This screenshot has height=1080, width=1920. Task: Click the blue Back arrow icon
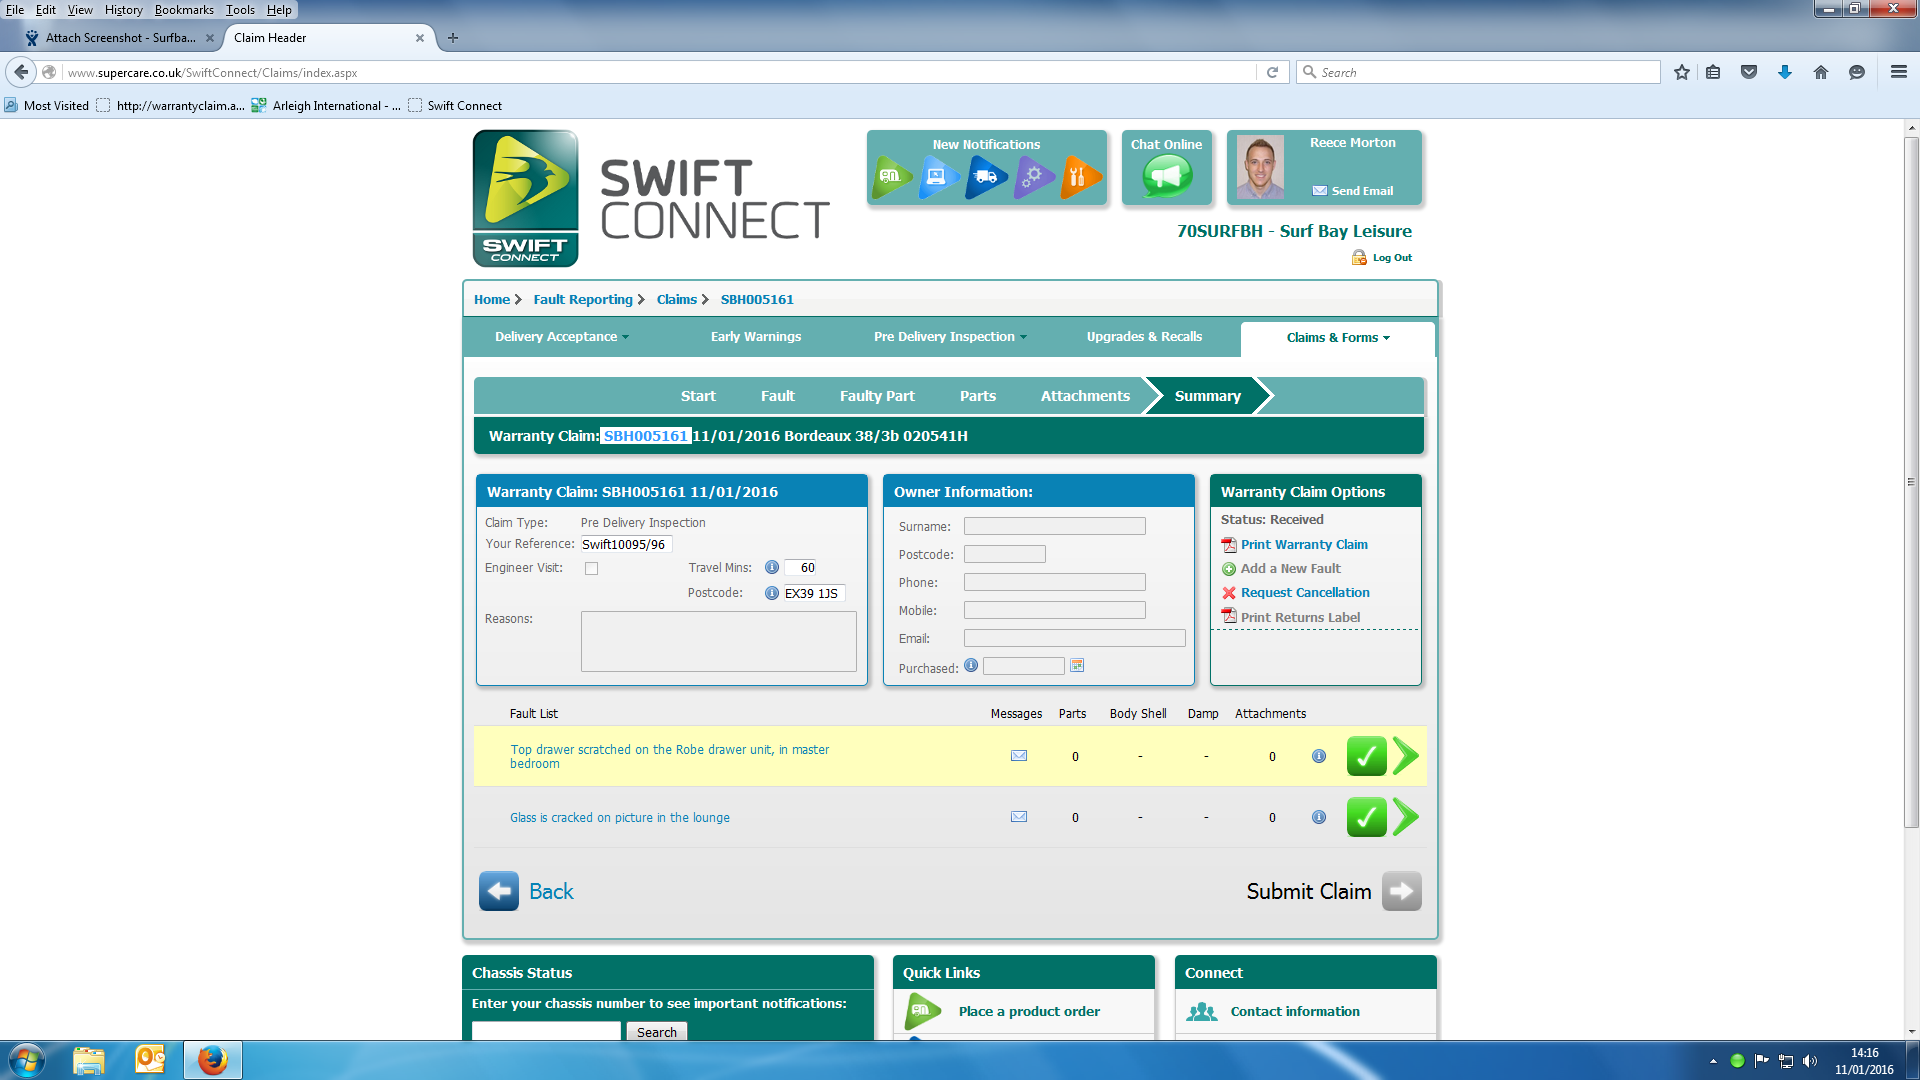point(498,891)
